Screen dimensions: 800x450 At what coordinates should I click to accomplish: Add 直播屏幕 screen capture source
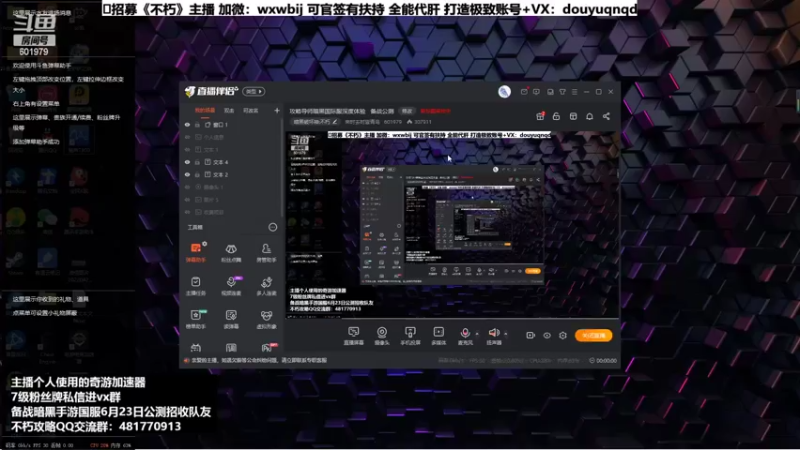pos(354,336)
